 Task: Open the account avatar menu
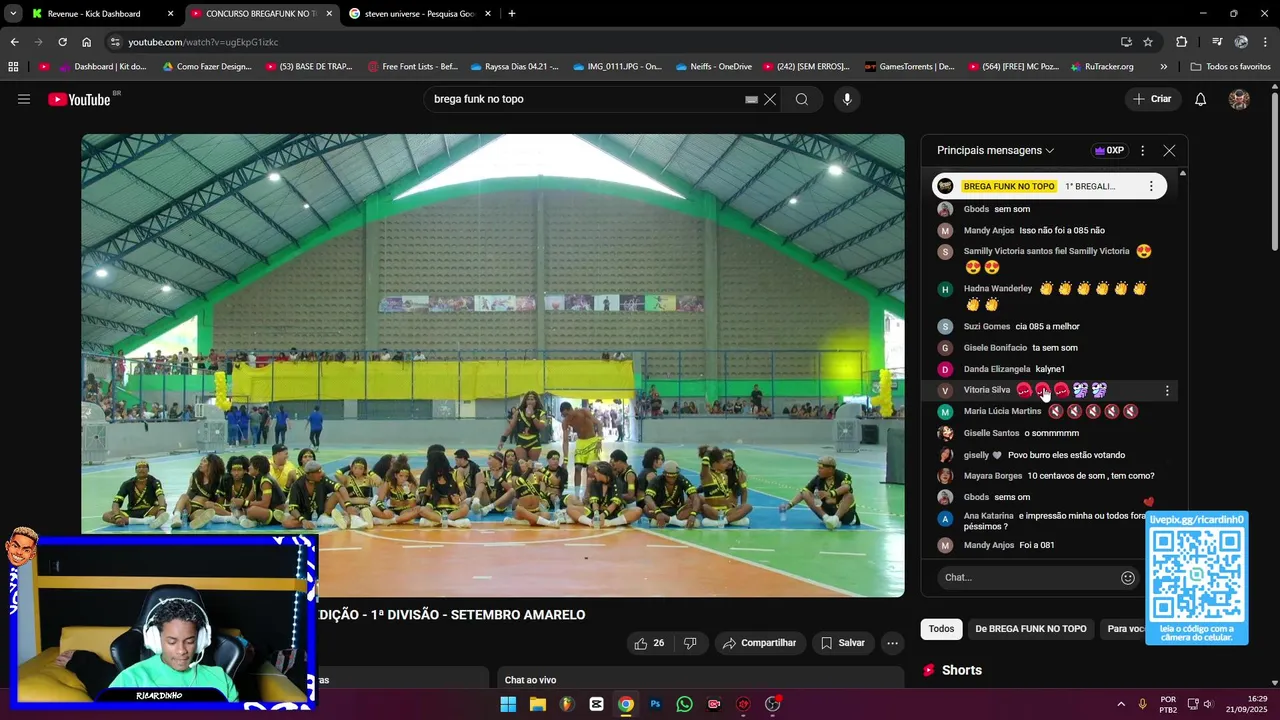[1239, 99]
